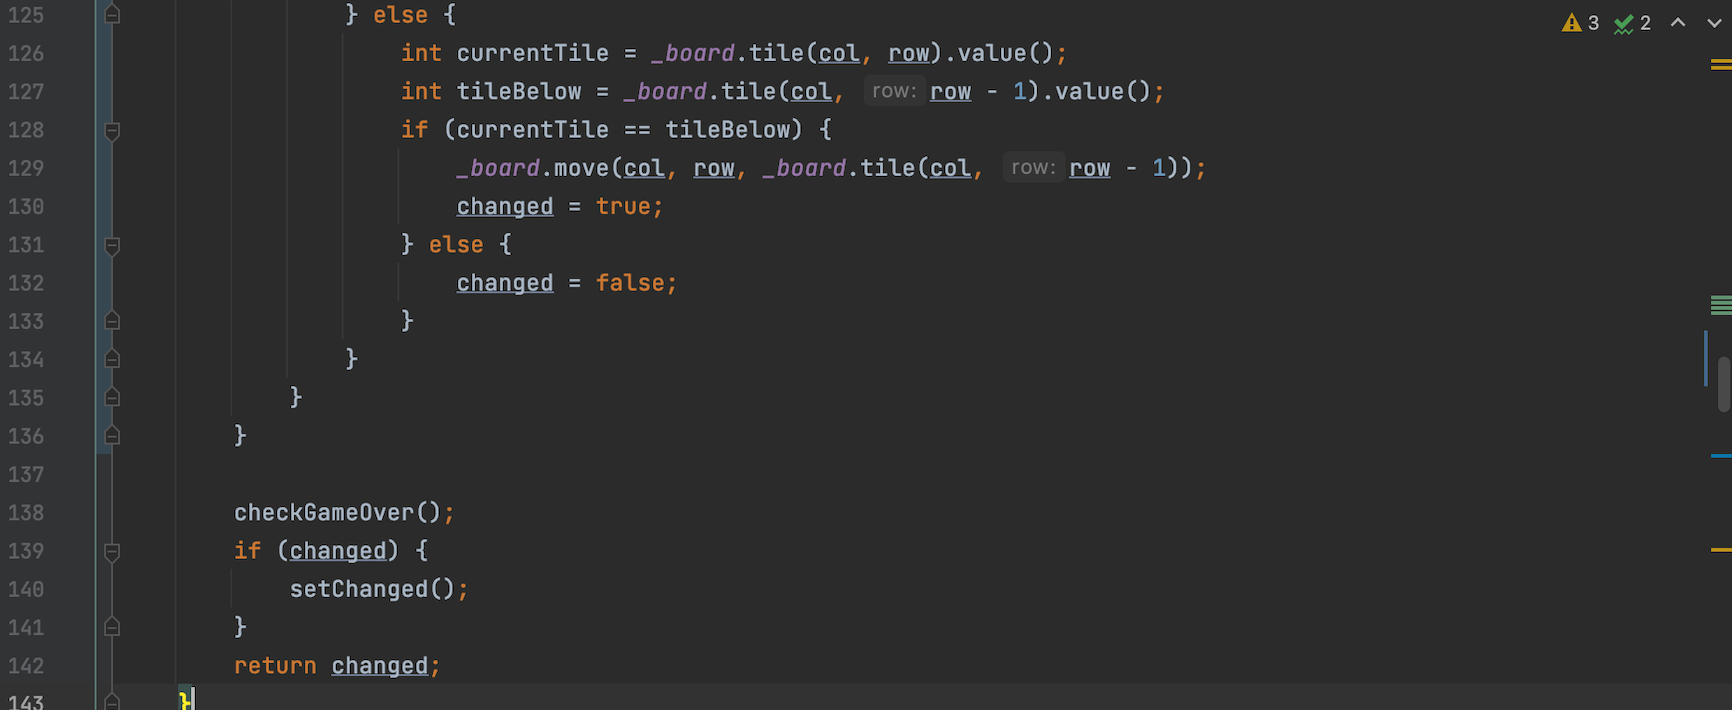Fold the "if (changed)" block on line 139
This screenshot has width=1732, height=710.
112,552
